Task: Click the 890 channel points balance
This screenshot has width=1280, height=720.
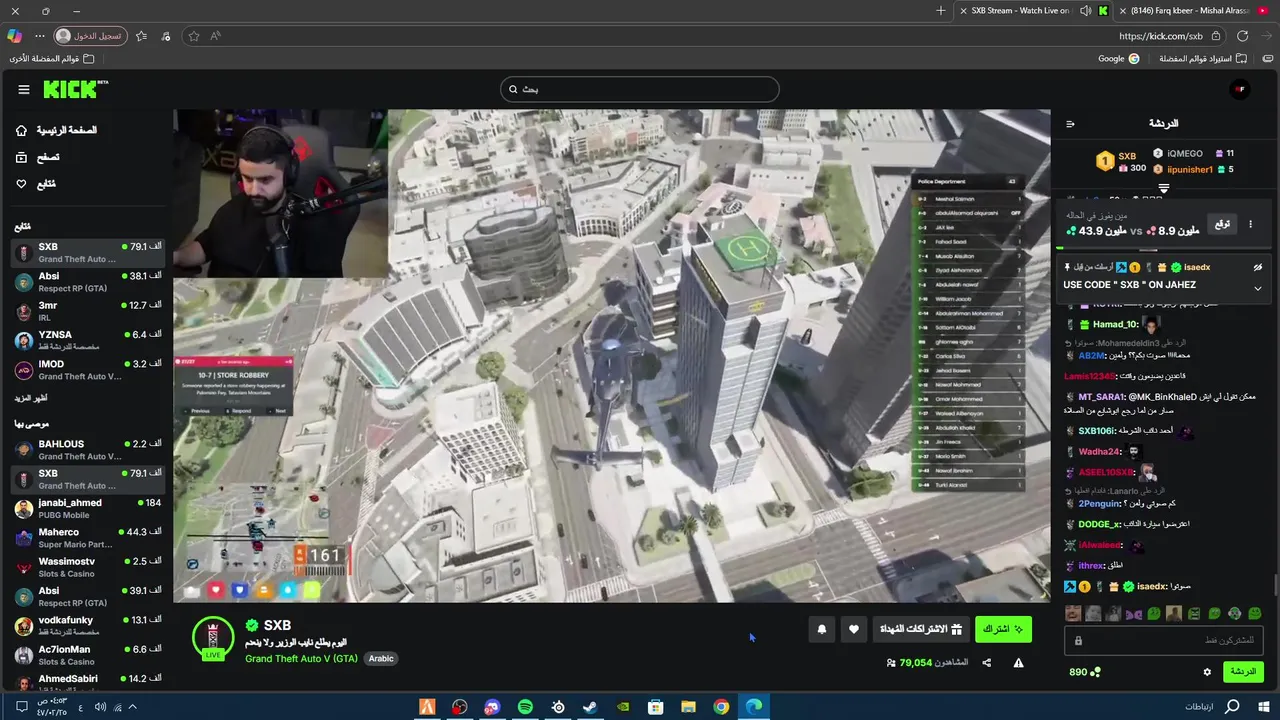Action: [x=1085, y=672]
